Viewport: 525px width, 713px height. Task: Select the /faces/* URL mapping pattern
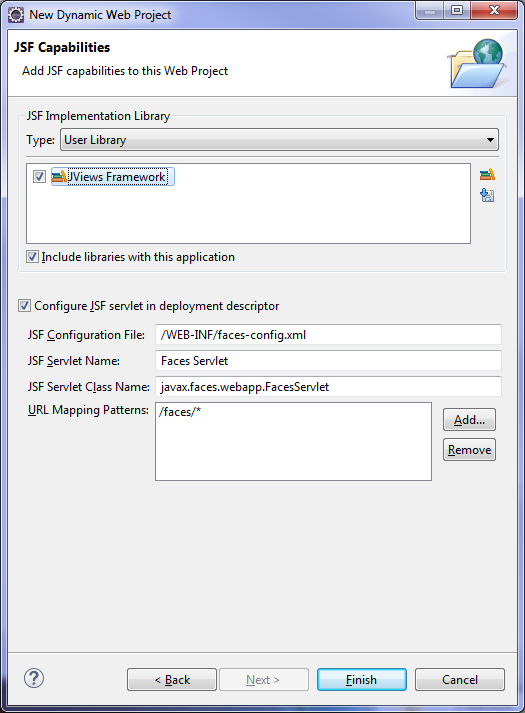[180, 412]
